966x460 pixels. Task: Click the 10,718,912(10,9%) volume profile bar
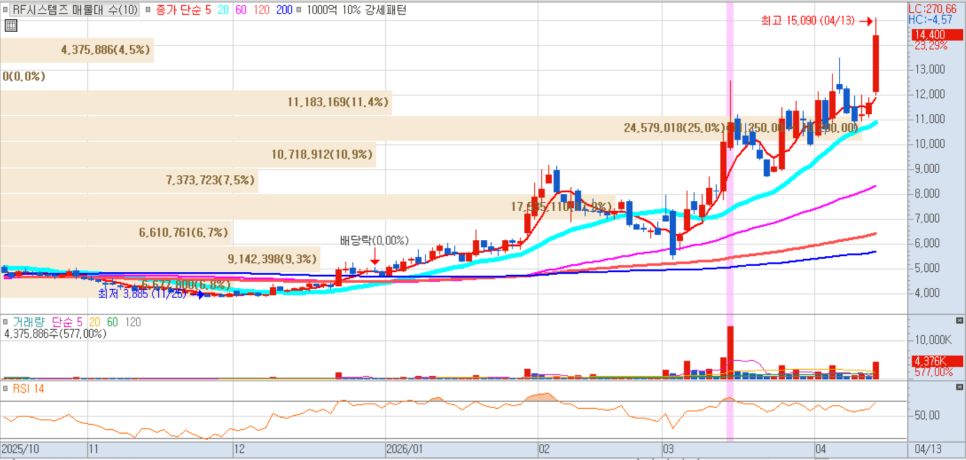188,154
